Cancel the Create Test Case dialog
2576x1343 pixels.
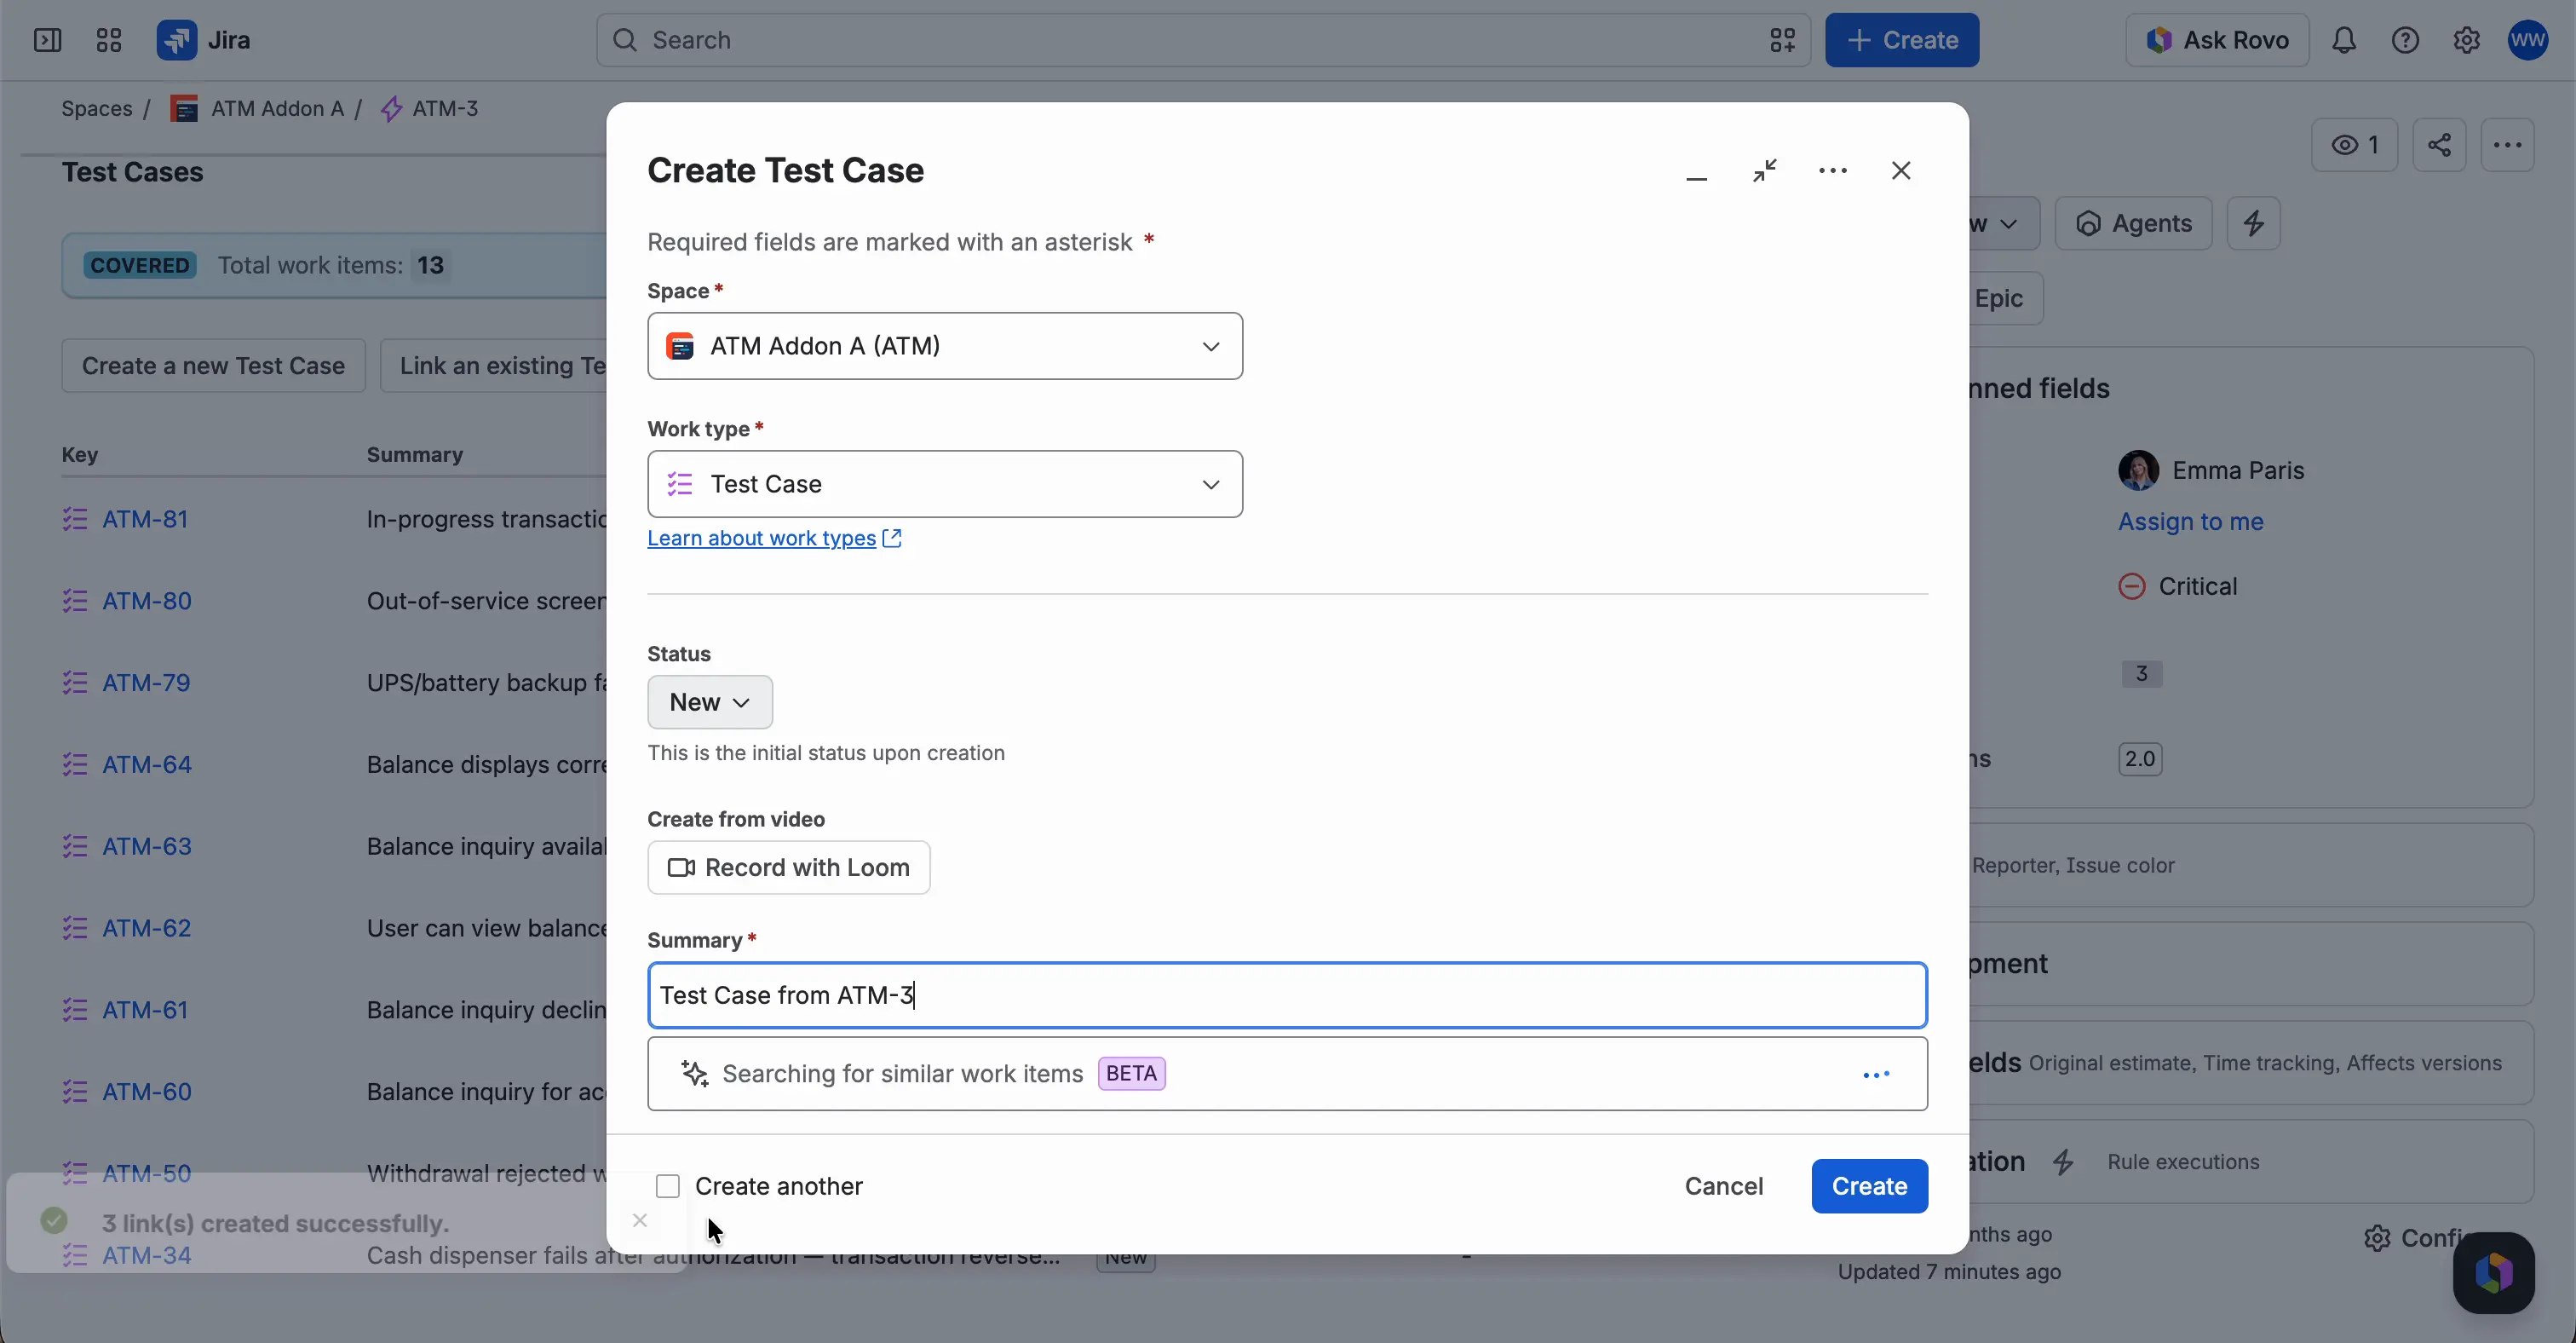pyautogui.click(x=1723, y=1186)
